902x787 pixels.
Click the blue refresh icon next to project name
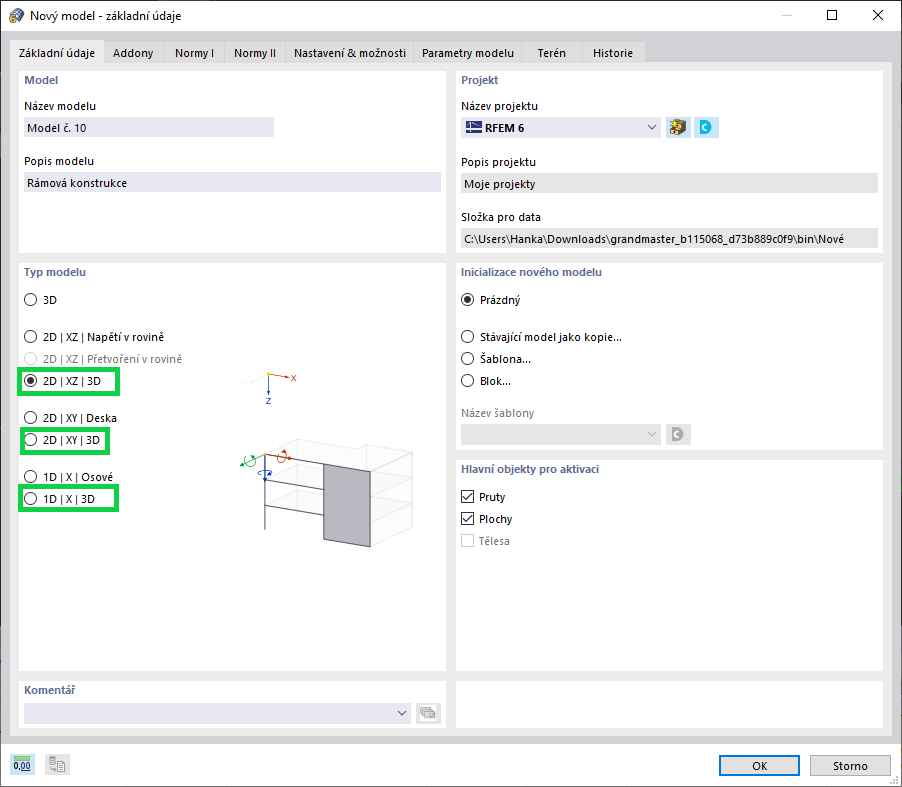coord(706,127)
